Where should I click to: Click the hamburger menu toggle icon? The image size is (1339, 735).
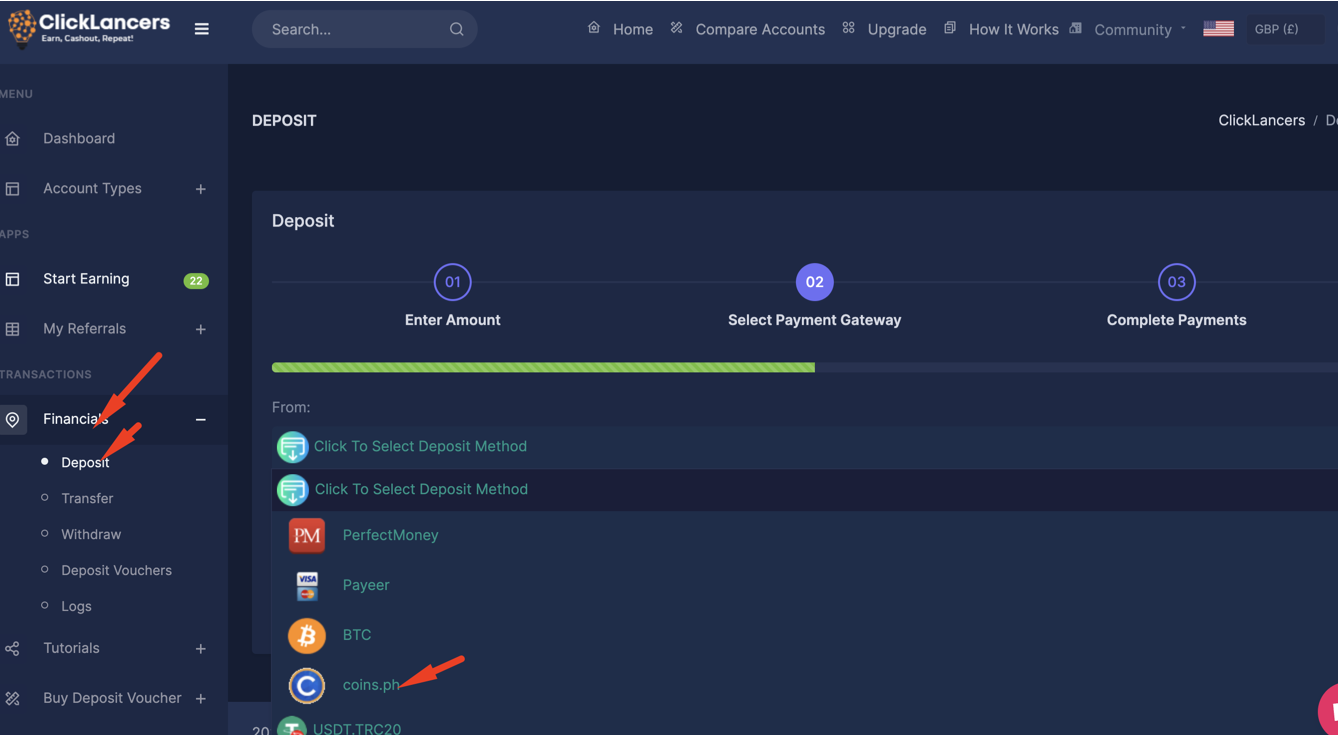pos(202,29)
